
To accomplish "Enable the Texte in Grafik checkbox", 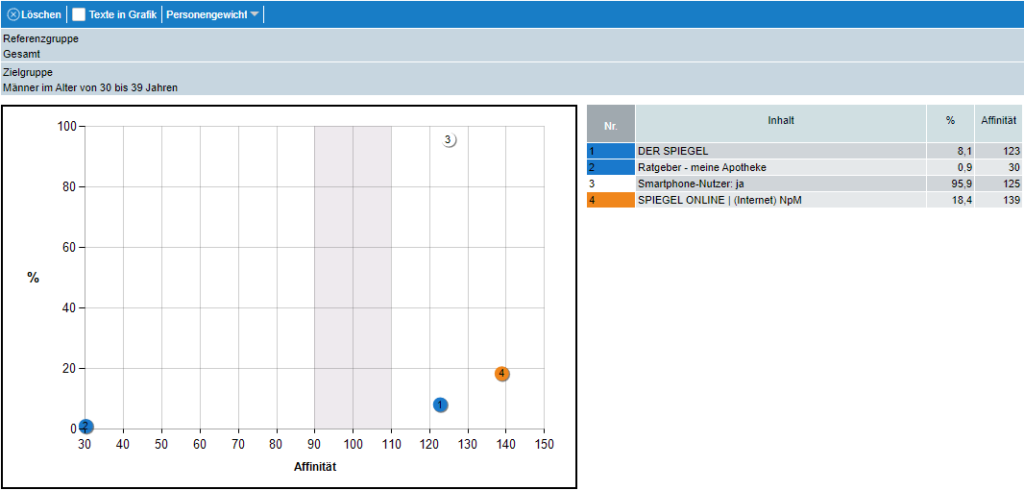I will point(79,15).
